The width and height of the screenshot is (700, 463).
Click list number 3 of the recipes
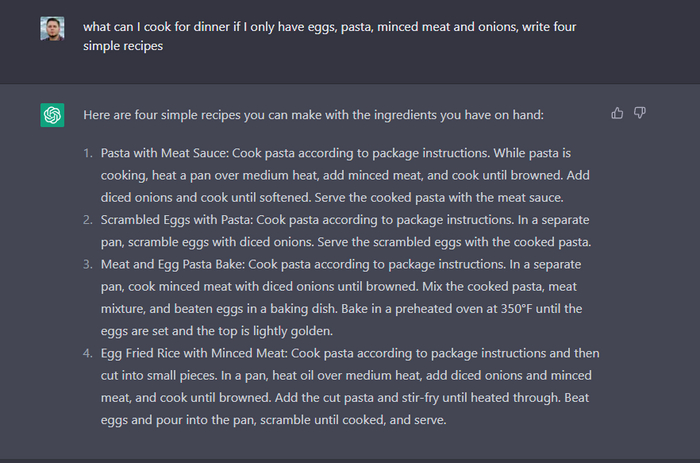coord(88,264)
